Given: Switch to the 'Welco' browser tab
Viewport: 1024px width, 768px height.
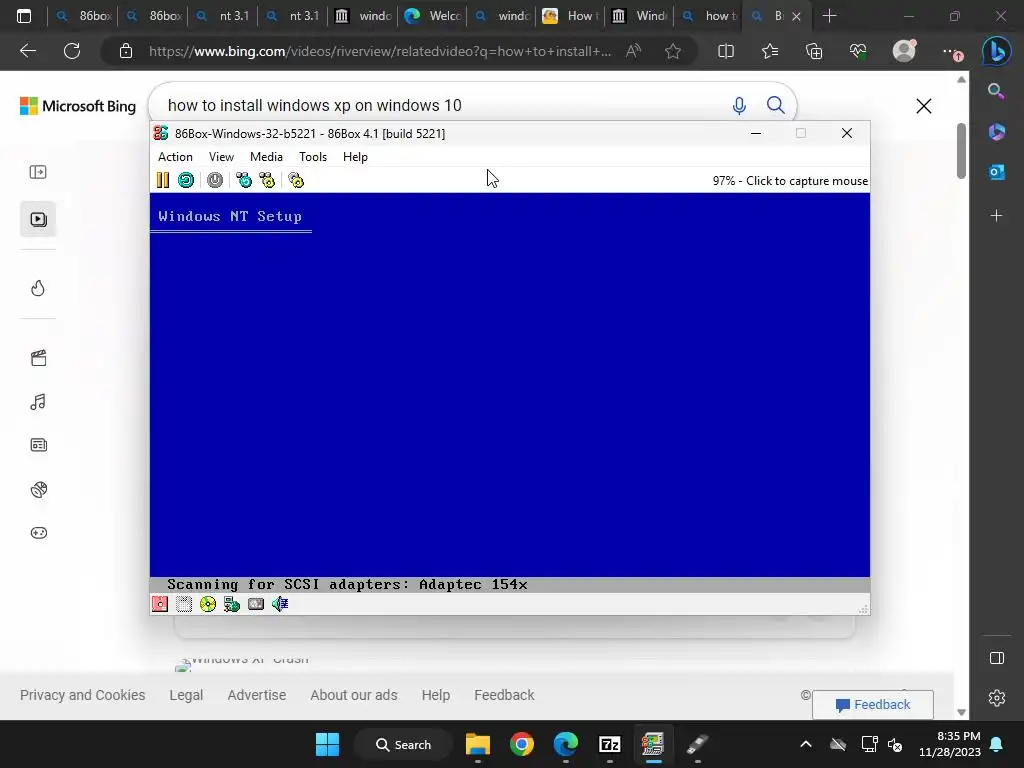Looking at the screenshot, I should [x=432, y=16].
